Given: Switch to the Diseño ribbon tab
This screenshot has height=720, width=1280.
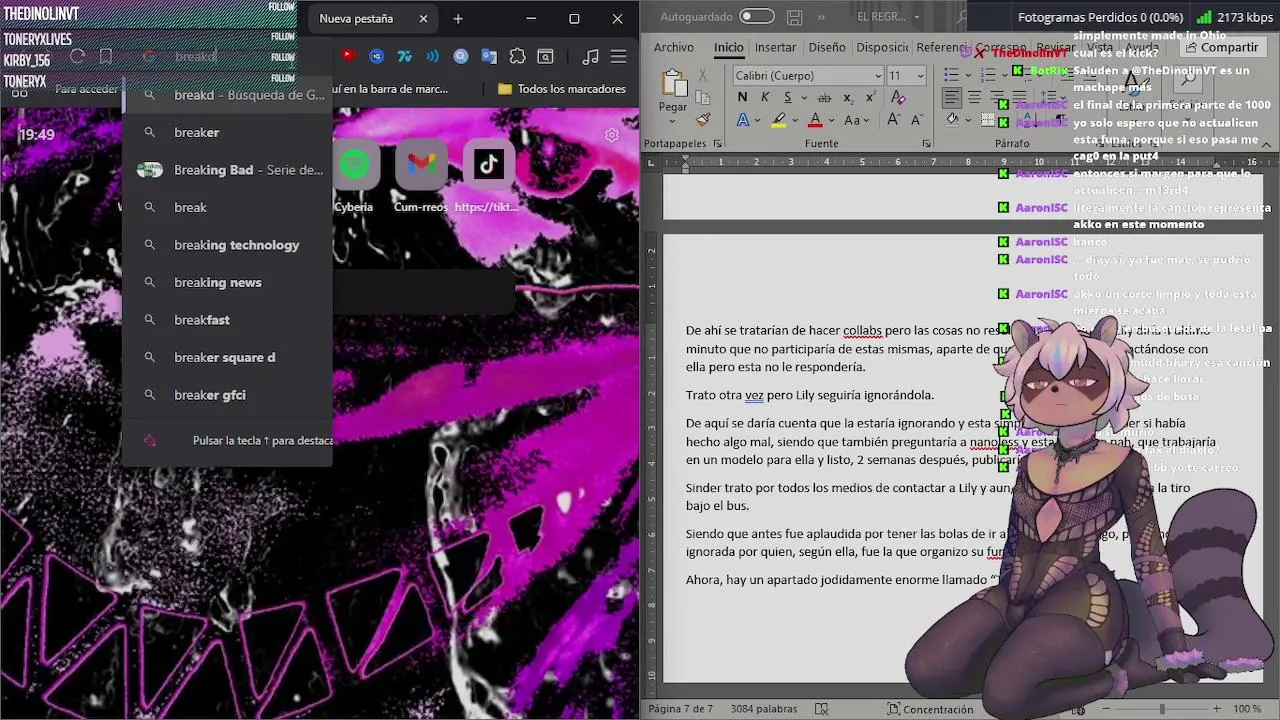Looking at the screenshot, I should [x=827, y=47].
